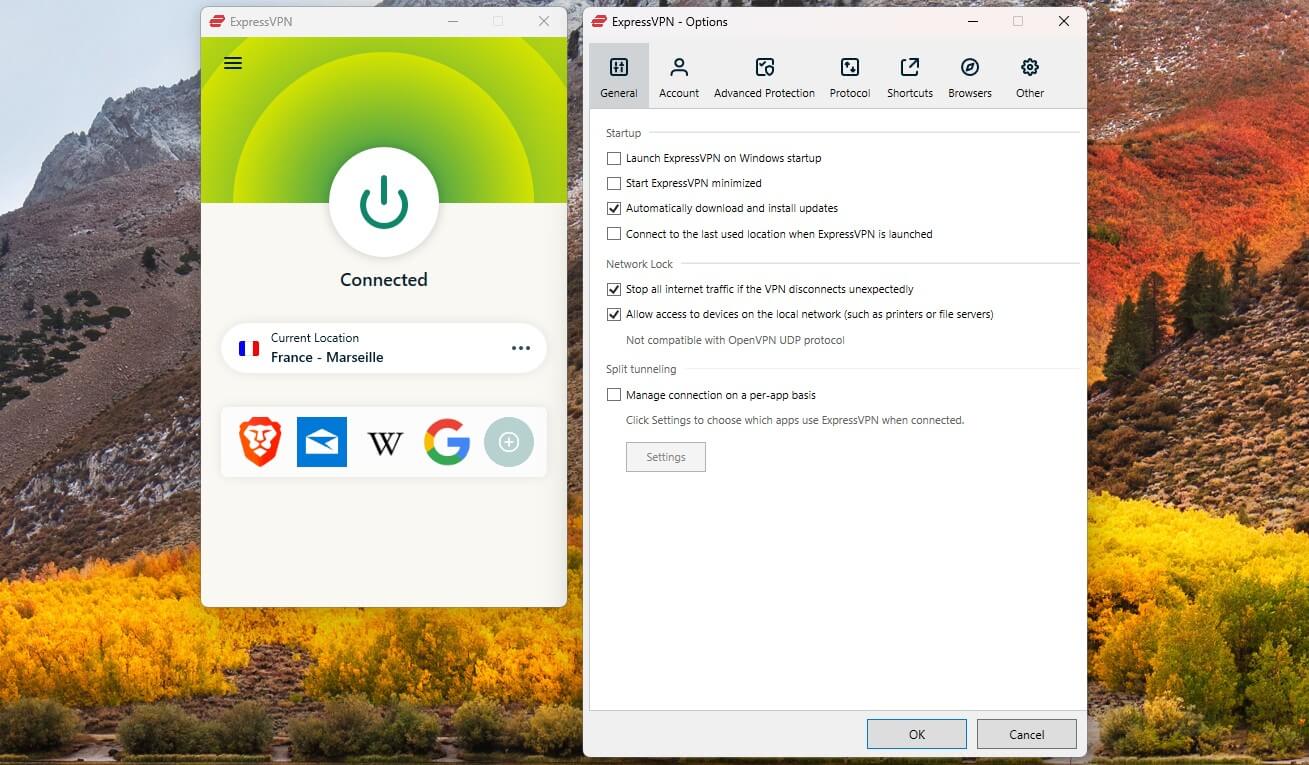Confirm options with the OK button

tap(917, 734)
